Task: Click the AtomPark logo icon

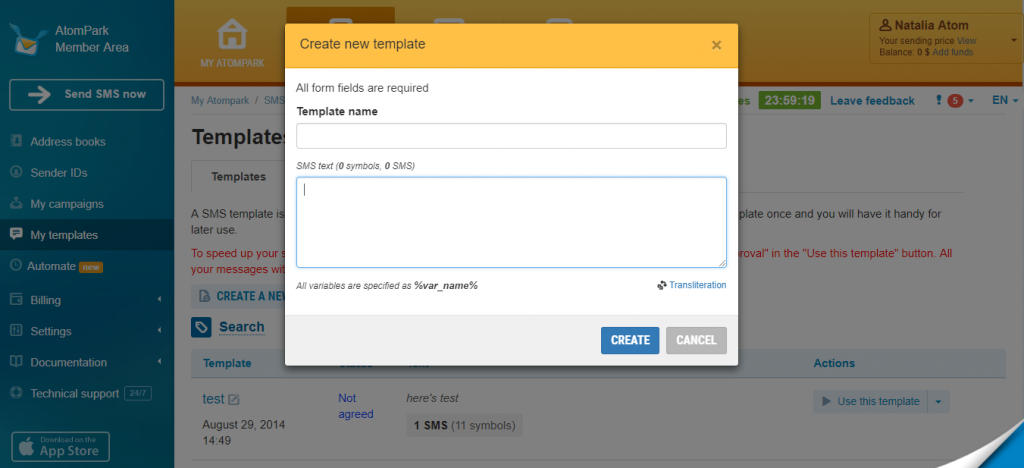Action: coord(27,39)
